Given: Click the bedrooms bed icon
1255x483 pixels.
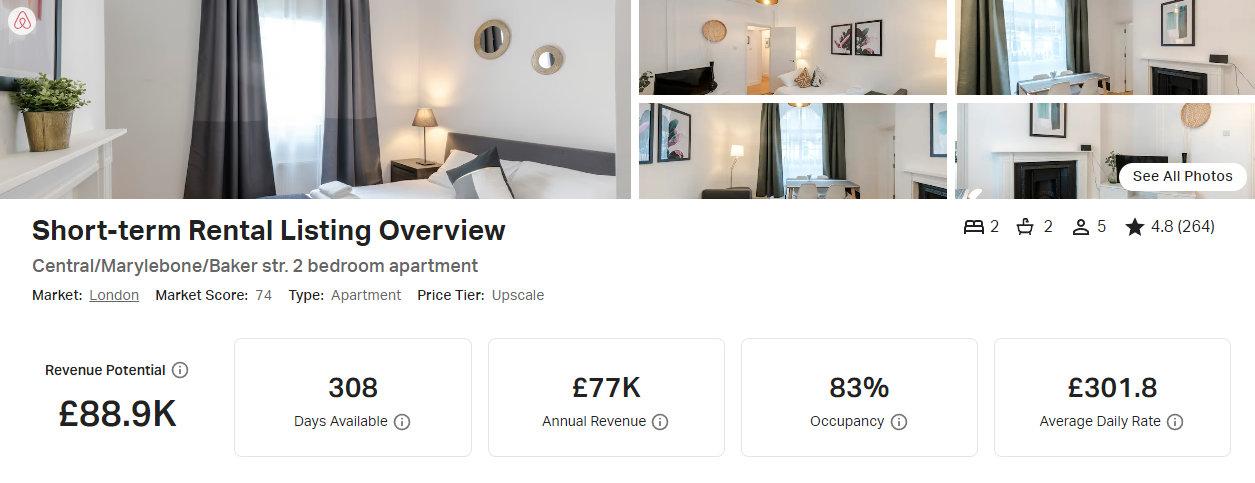Looking at the screenshot, I should tap(974, 227).
